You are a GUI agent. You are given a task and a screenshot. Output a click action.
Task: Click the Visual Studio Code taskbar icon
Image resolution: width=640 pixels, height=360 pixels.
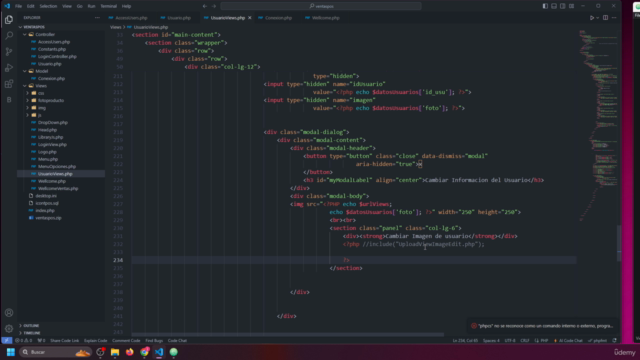click(x=159, y=352)
